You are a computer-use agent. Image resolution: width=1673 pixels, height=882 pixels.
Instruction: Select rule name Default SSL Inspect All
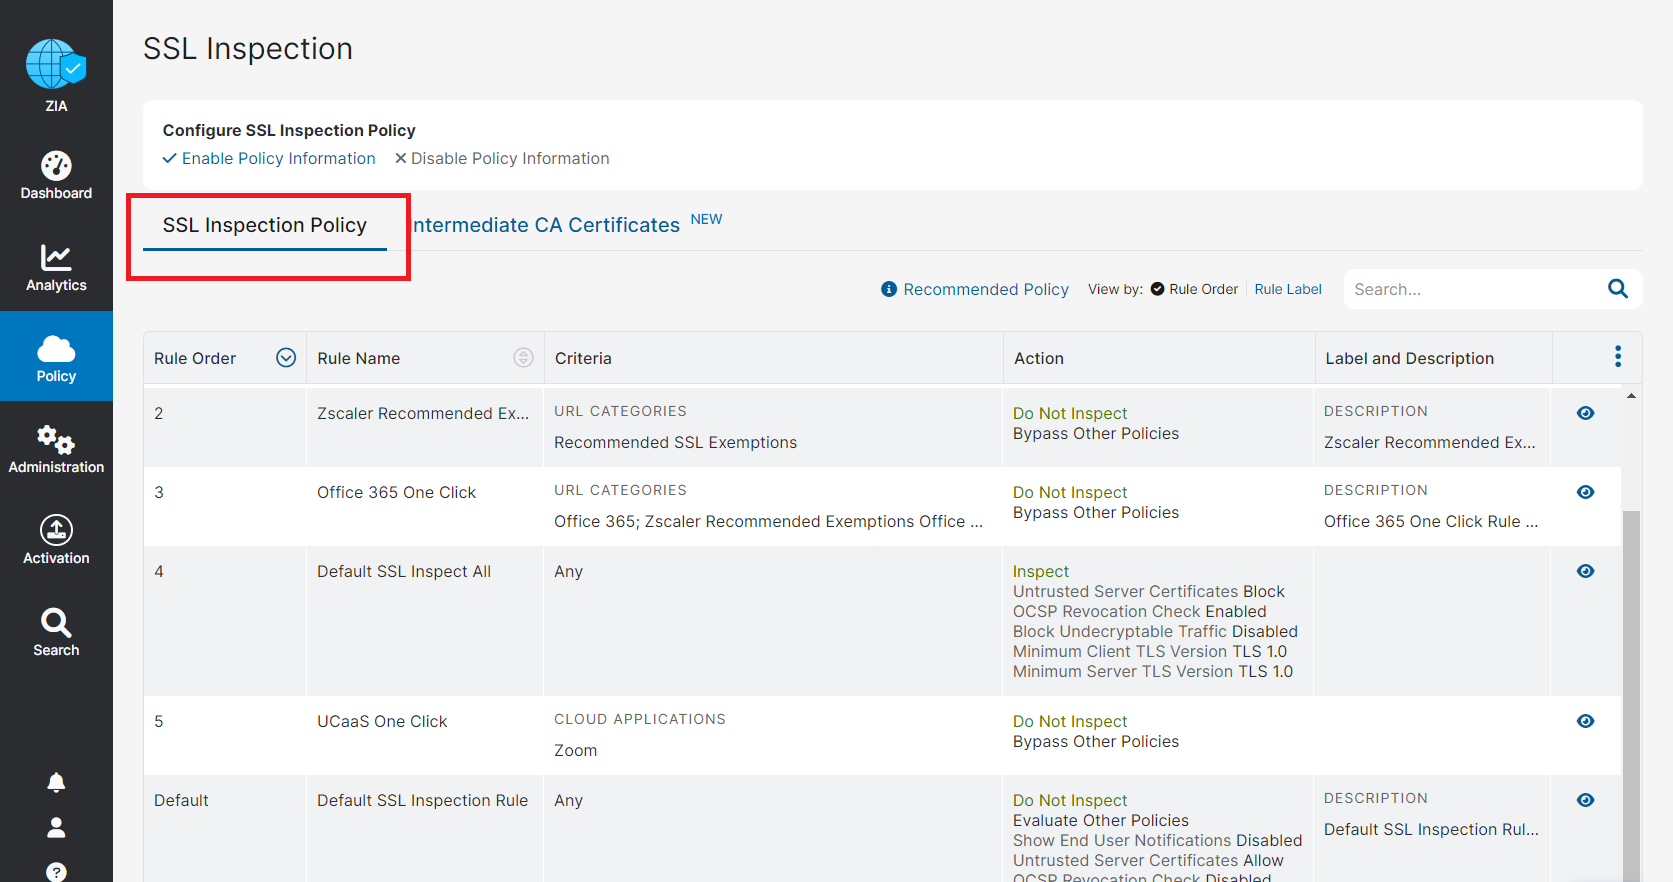404,571
